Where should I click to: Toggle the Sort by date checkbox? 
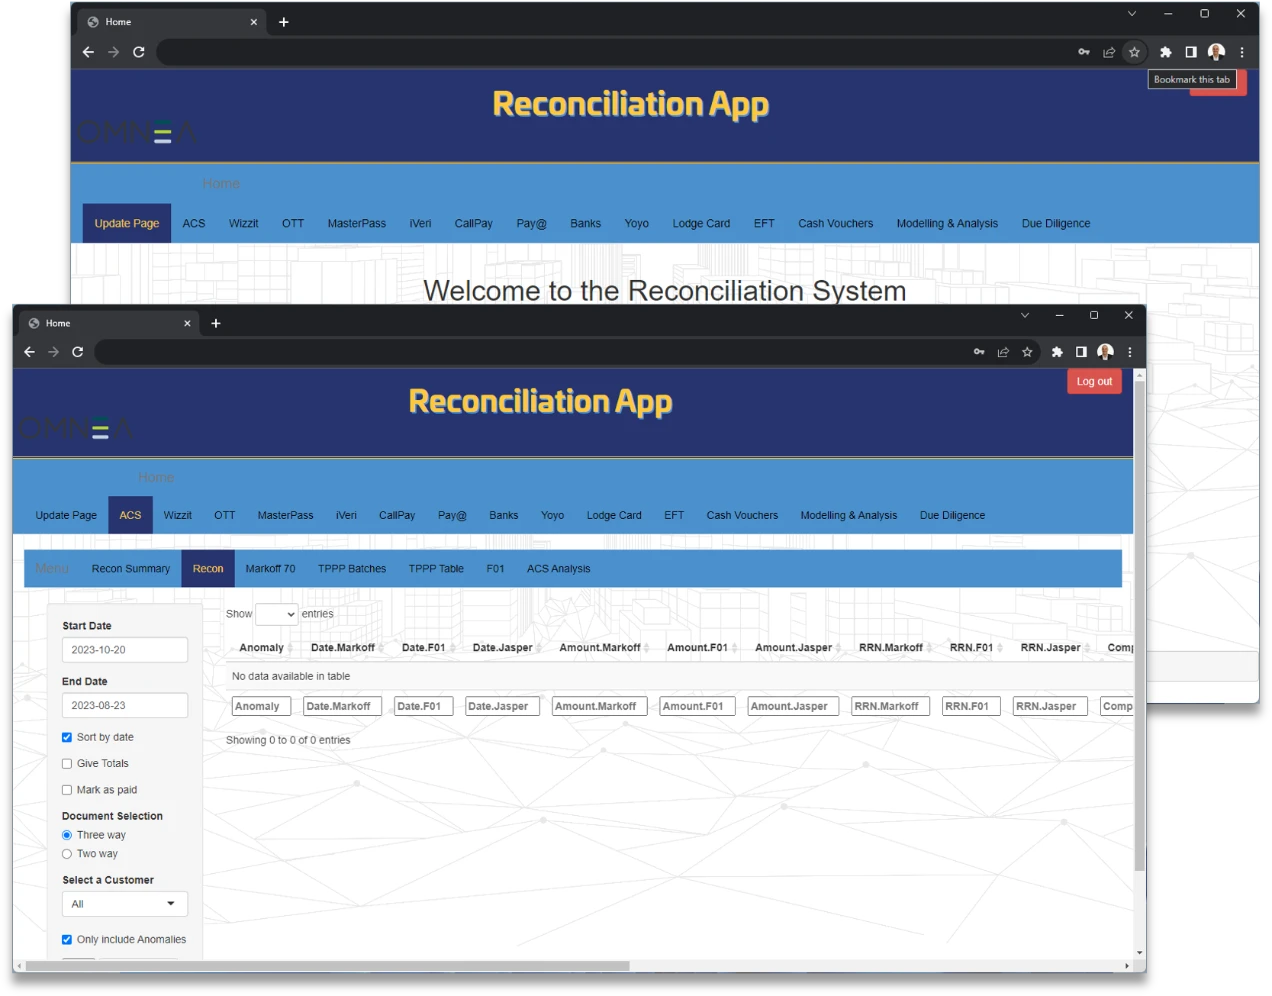(x=67, y=737)
